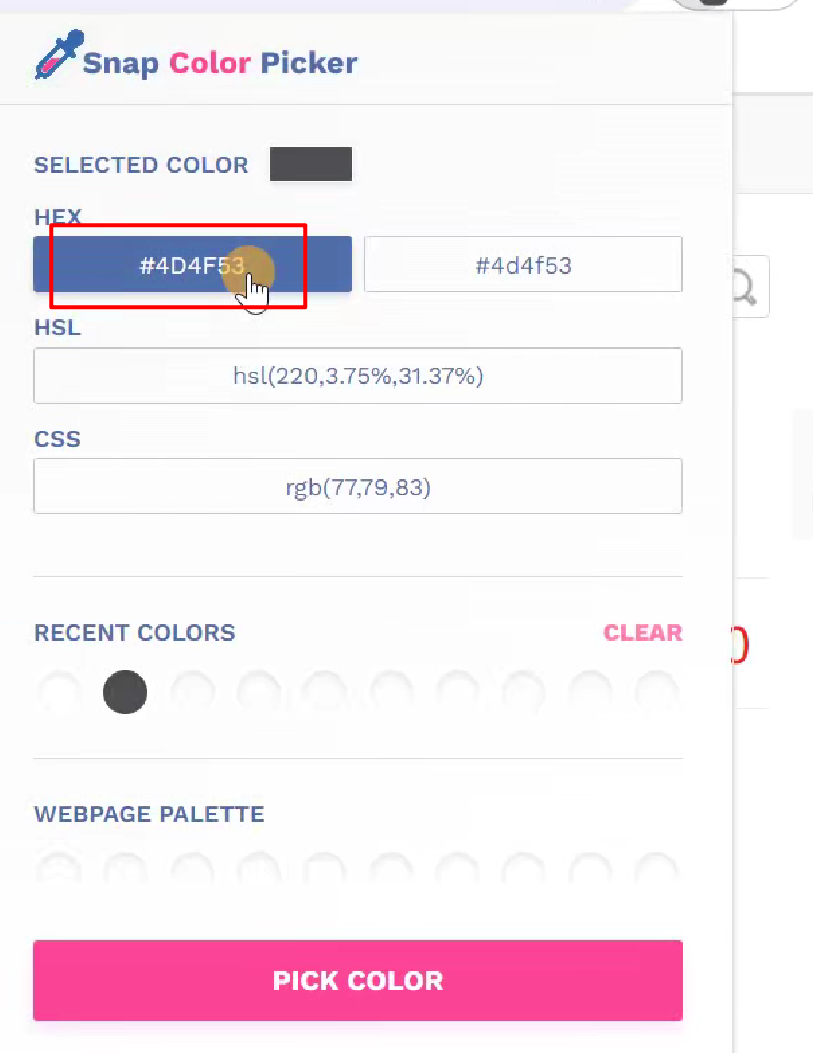This screenshot has width=813, height=1053.
Task: Click the last webpage palette slot
Action: coord(656,870)
